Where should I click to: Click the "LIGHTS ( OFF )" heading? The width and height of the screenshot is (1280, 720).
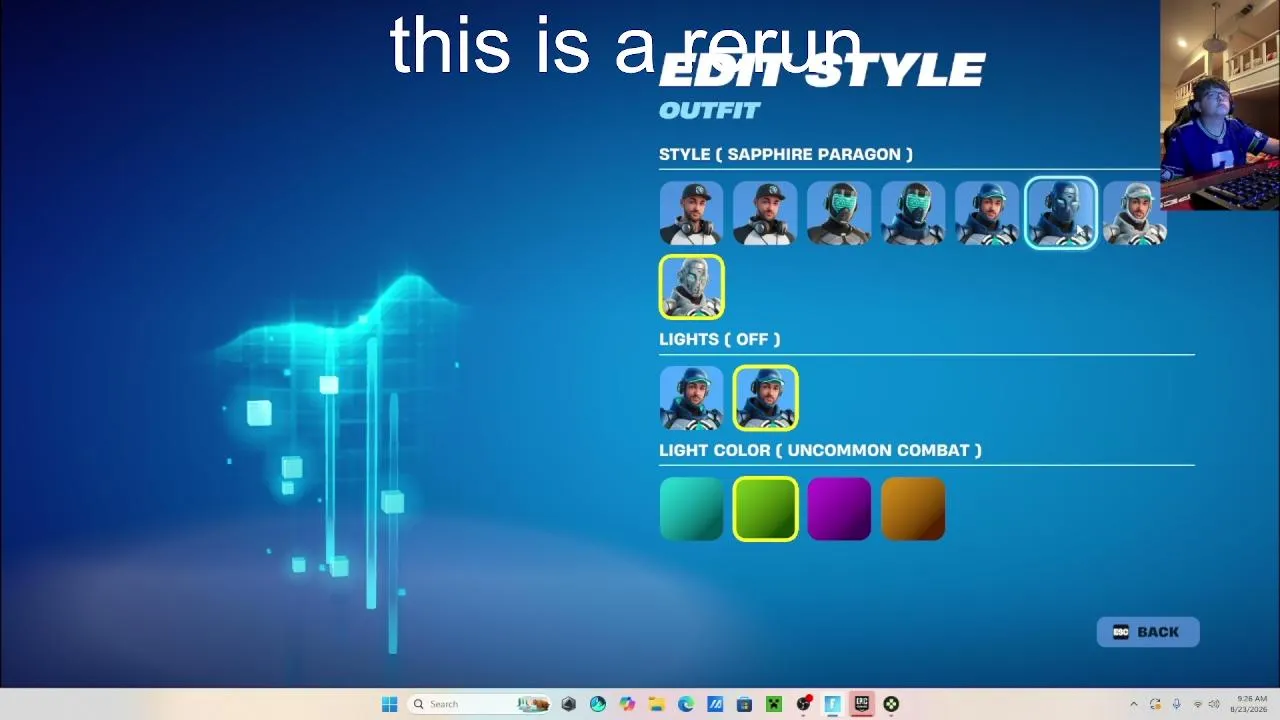click(720, 339)
